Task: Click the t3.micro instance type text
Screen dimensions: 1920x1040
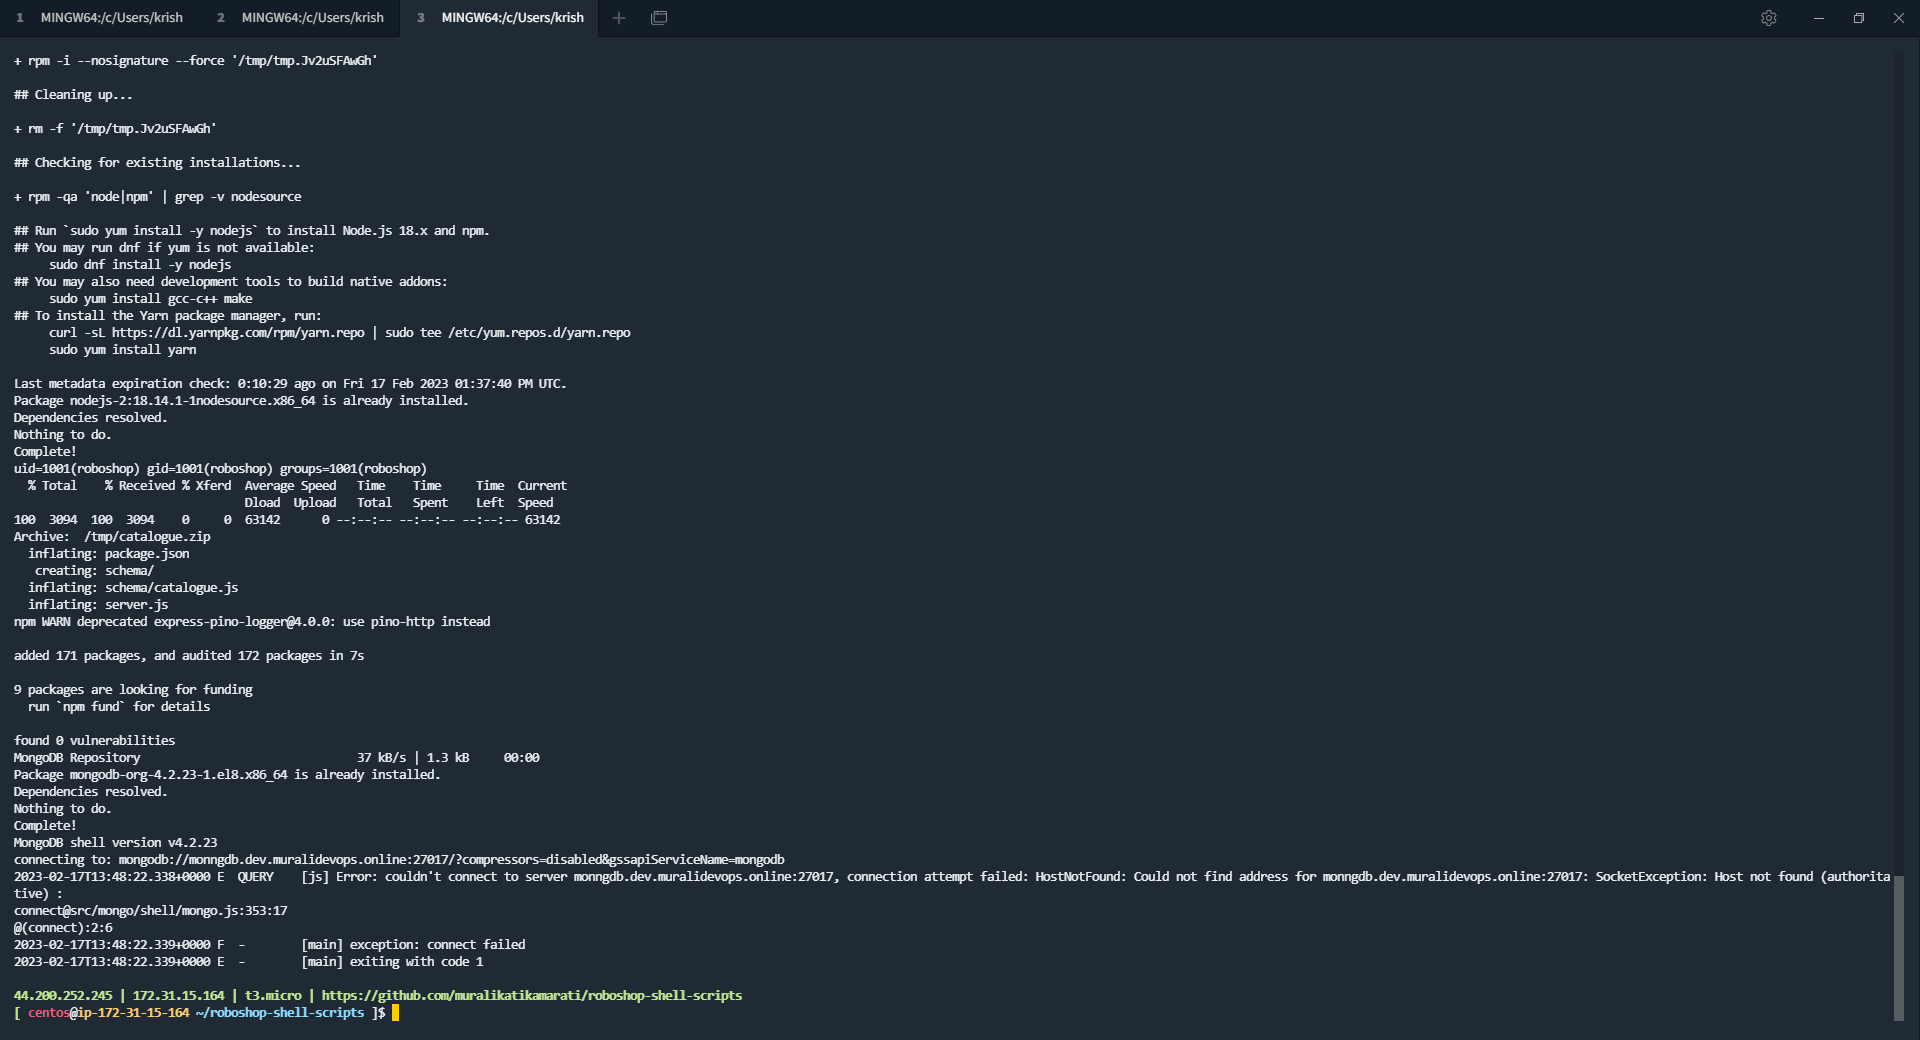Action: click(273, 996)
